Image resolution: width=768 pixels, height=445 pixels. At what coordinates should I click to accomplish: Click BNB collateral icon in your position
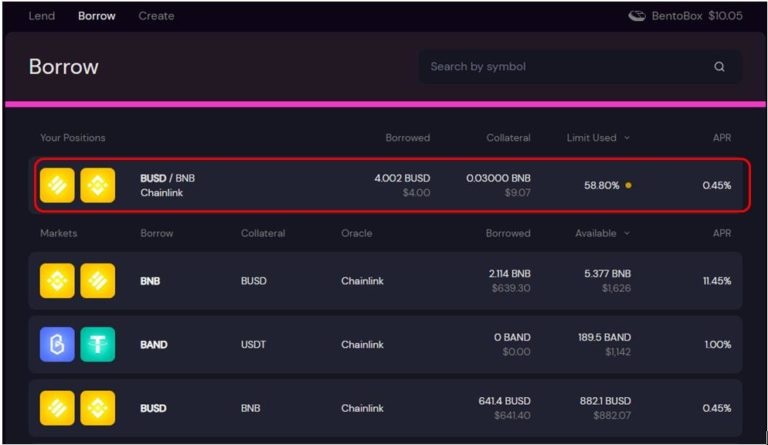click(x=98, y=185)
